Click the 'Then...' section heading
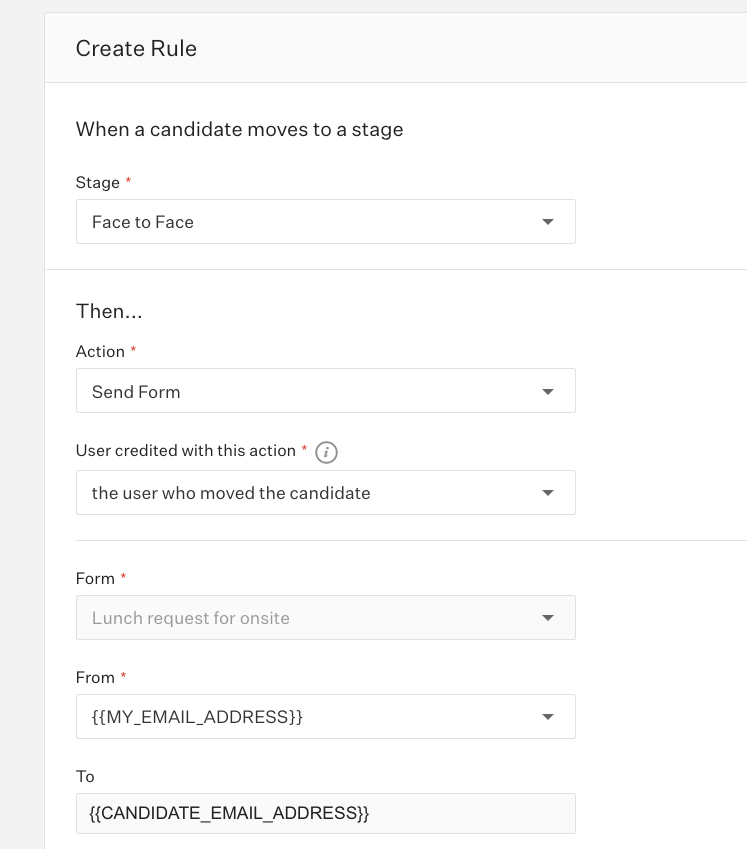This screenshot has height=849, width=747. click(x=109, y=311)
